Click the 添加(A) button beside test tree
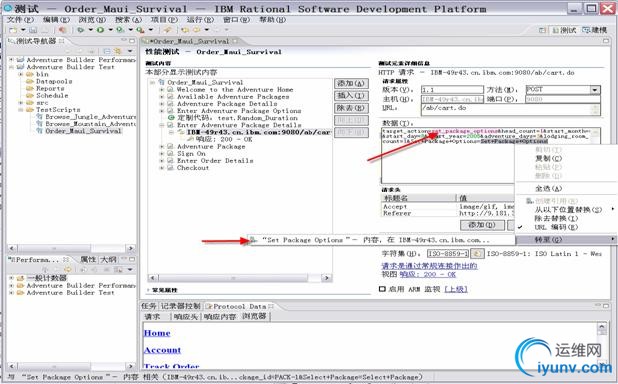The height and width of the screenshot is (384, 618). pyautogui.click(x=351, y=84)
